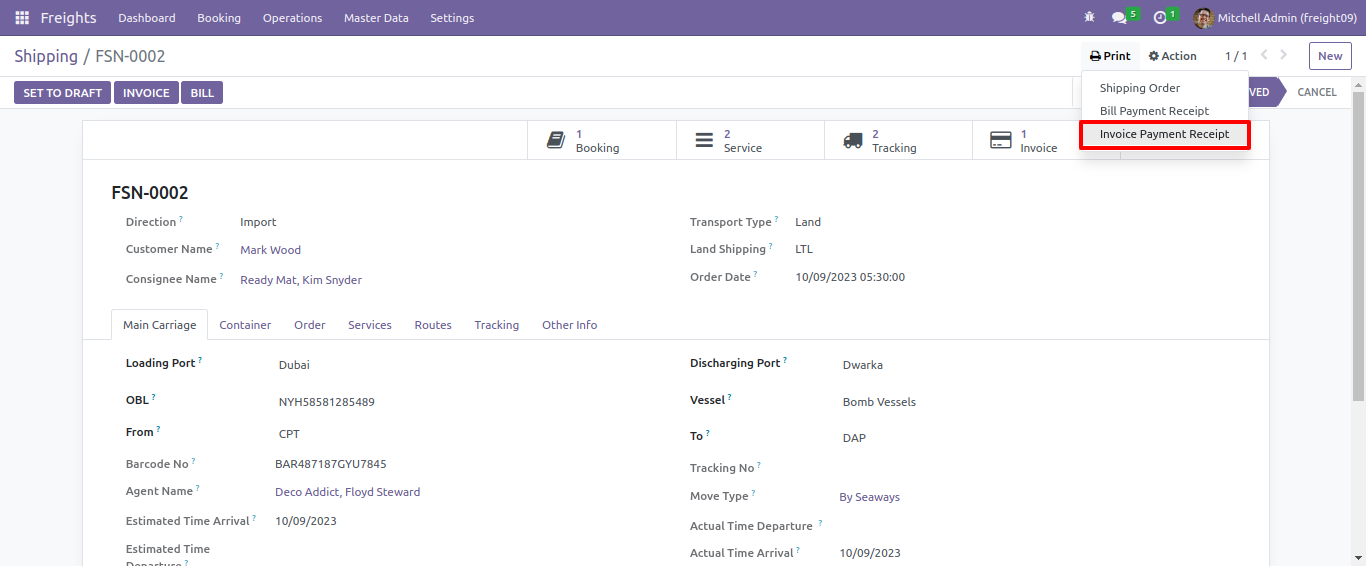The image size is (1366, 566).
Task: Open Service list smart button
Action: (x=750, y=140)
